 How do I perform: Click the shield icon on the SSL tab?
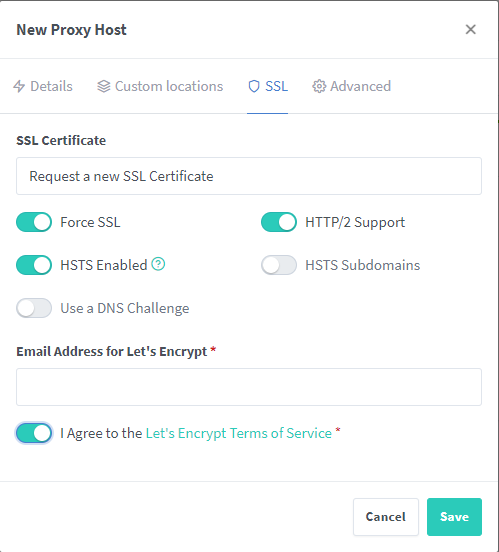254,86
